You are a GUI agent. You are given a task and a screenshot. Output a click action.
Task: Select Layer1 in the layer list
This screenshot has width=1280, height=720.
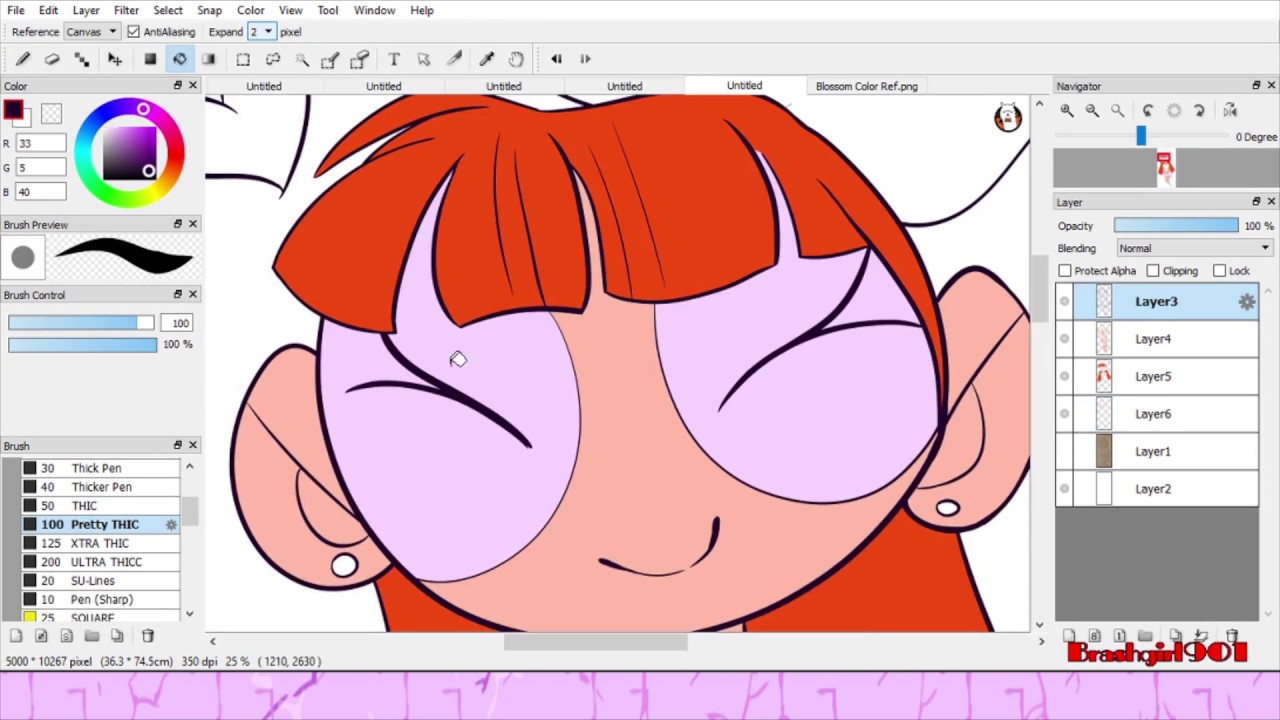click(1157, 451)
